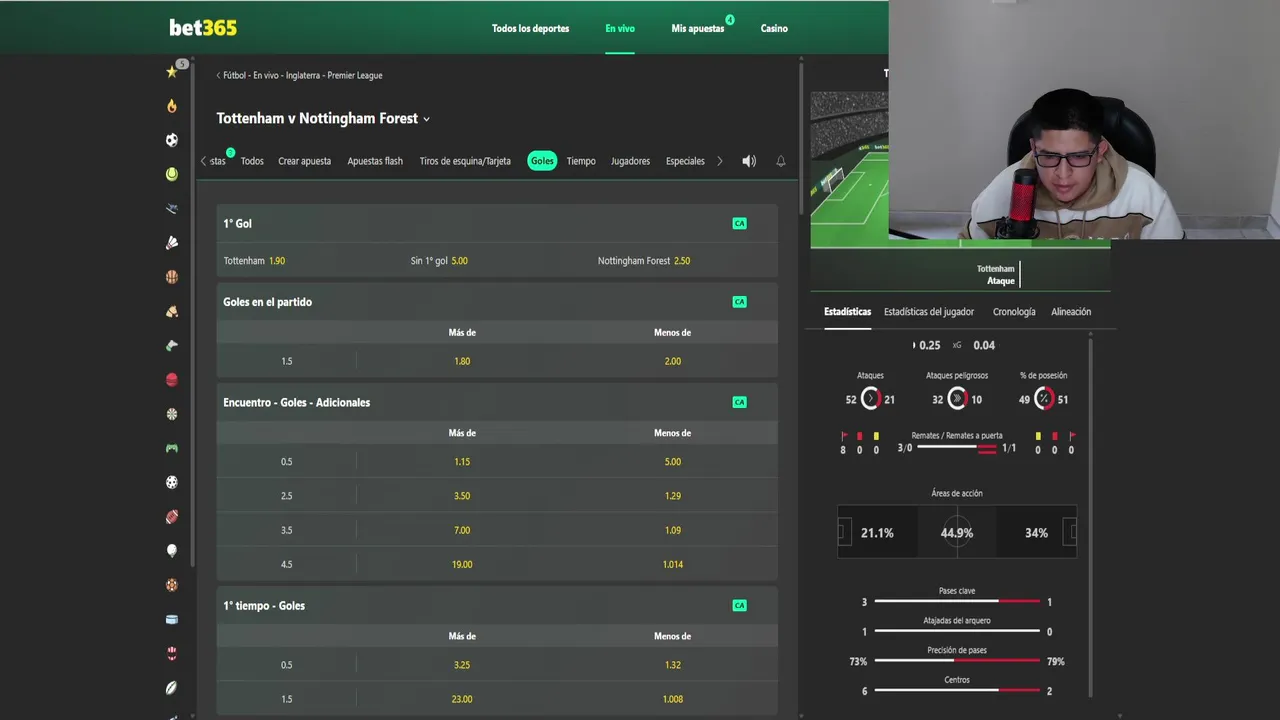Screen dimensions: 1280x720
Task: Select the green gamepad esports icon
Action: click(172, 448)
